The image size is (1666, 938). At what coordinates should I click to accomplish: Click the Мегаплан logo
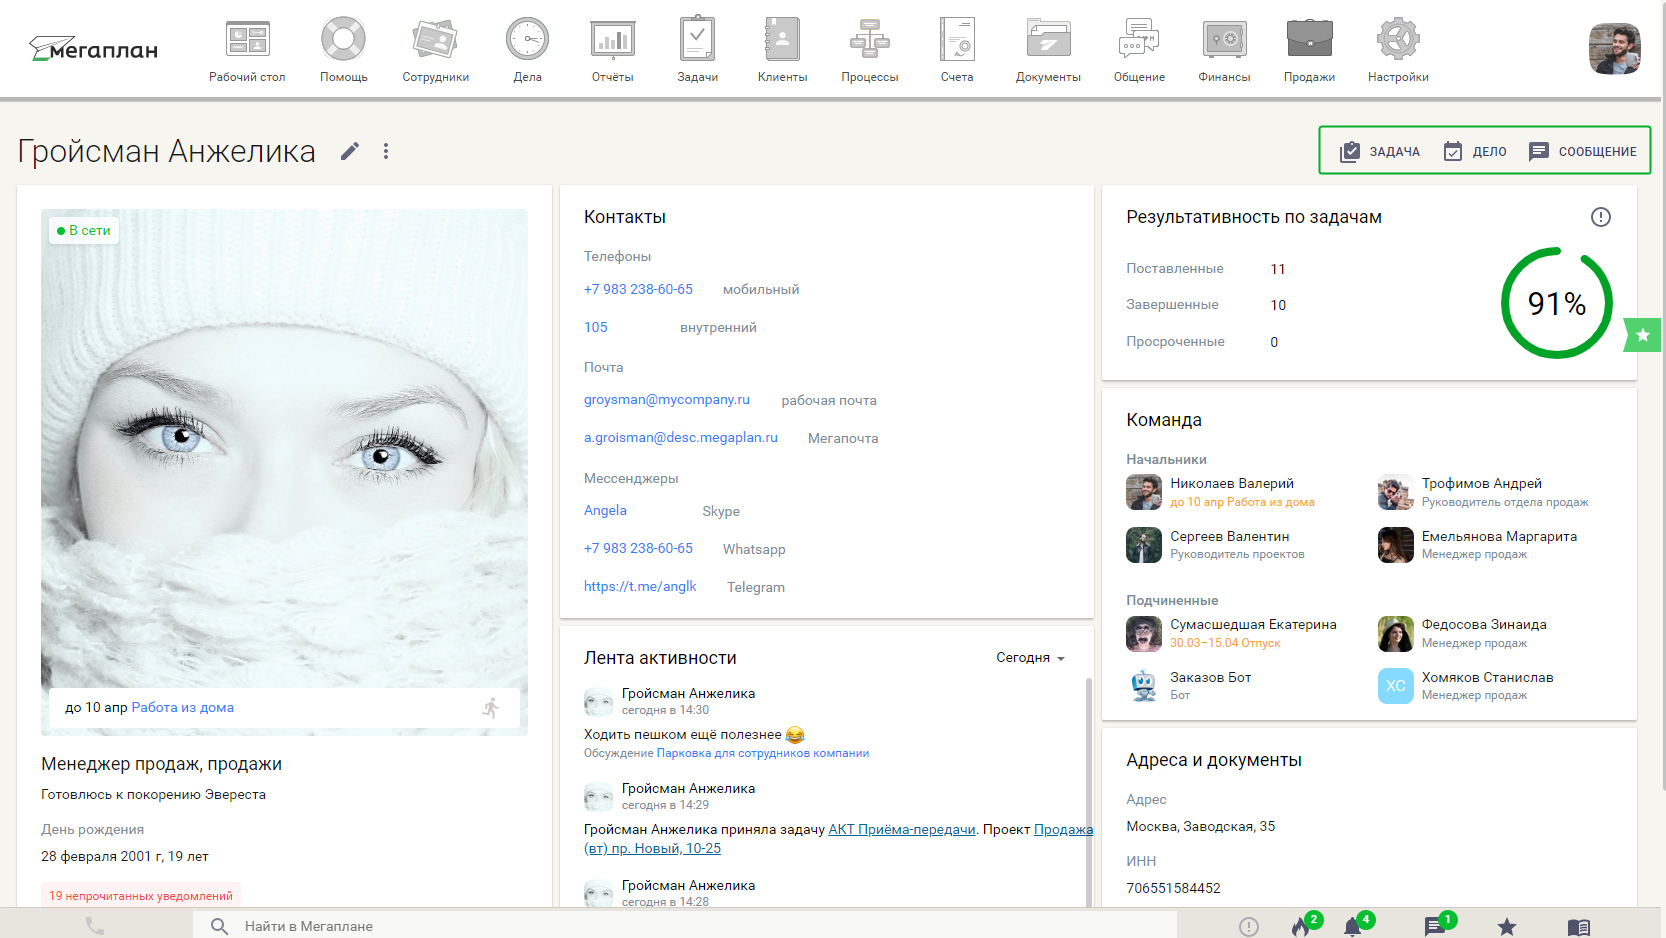click(93, 48)
